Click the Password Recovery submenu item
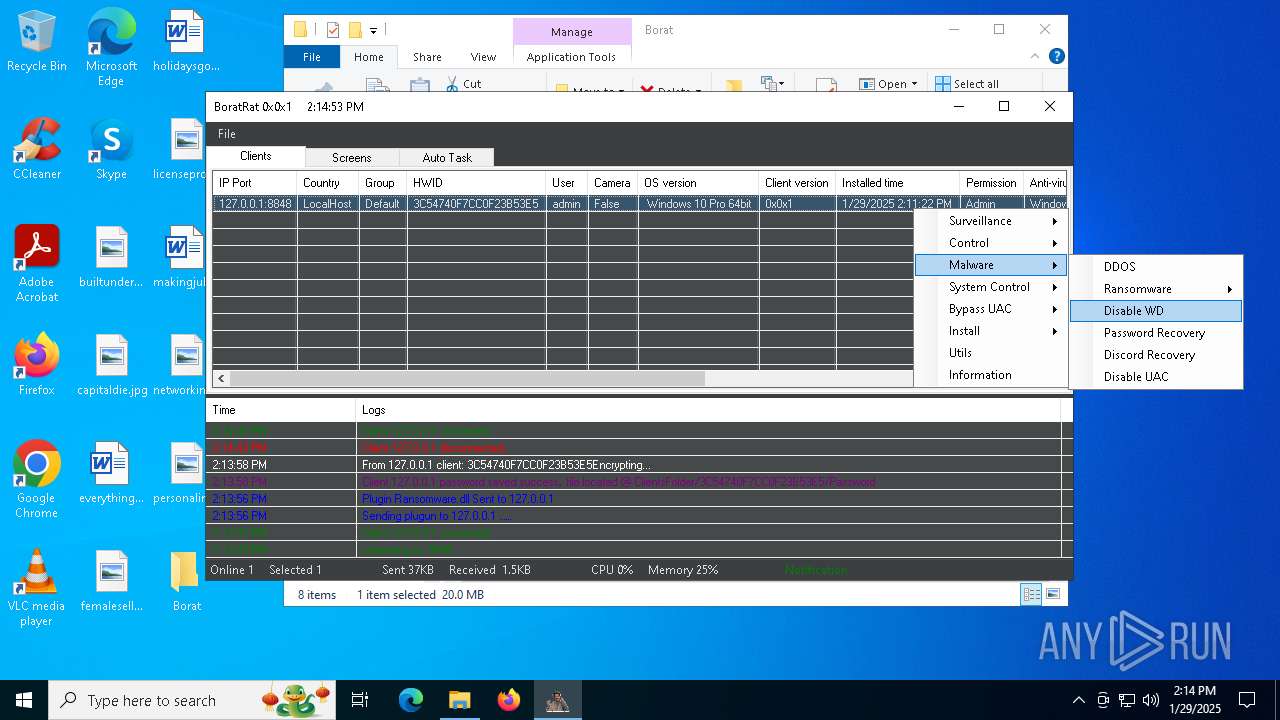This screenshot has width=1280, height=720. coord(1156,333)
